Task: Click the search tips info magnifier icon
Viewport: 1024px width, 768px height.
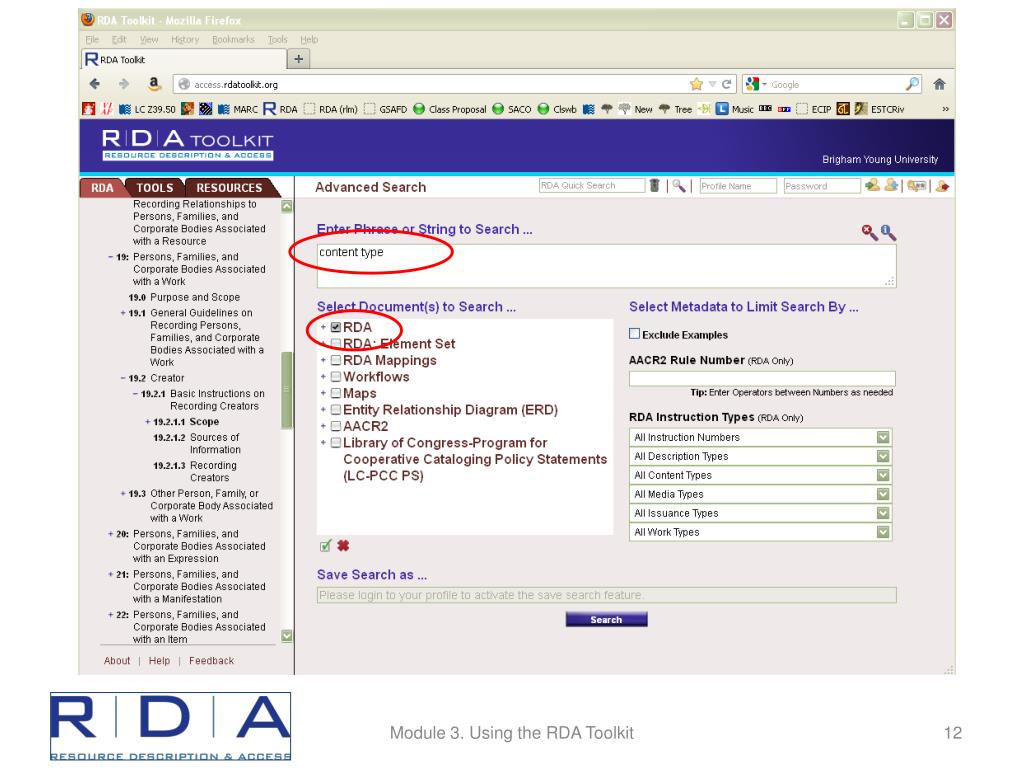Action: (888, 232)
